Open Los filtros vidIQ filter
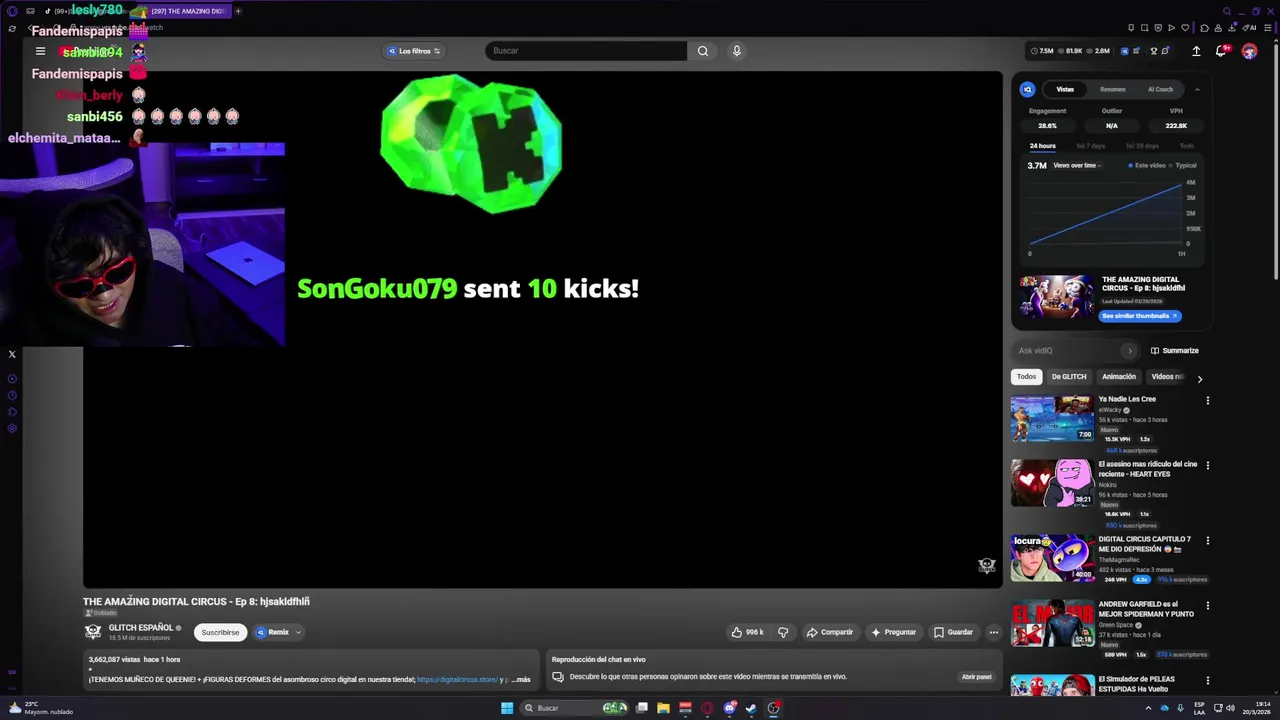 415,51
